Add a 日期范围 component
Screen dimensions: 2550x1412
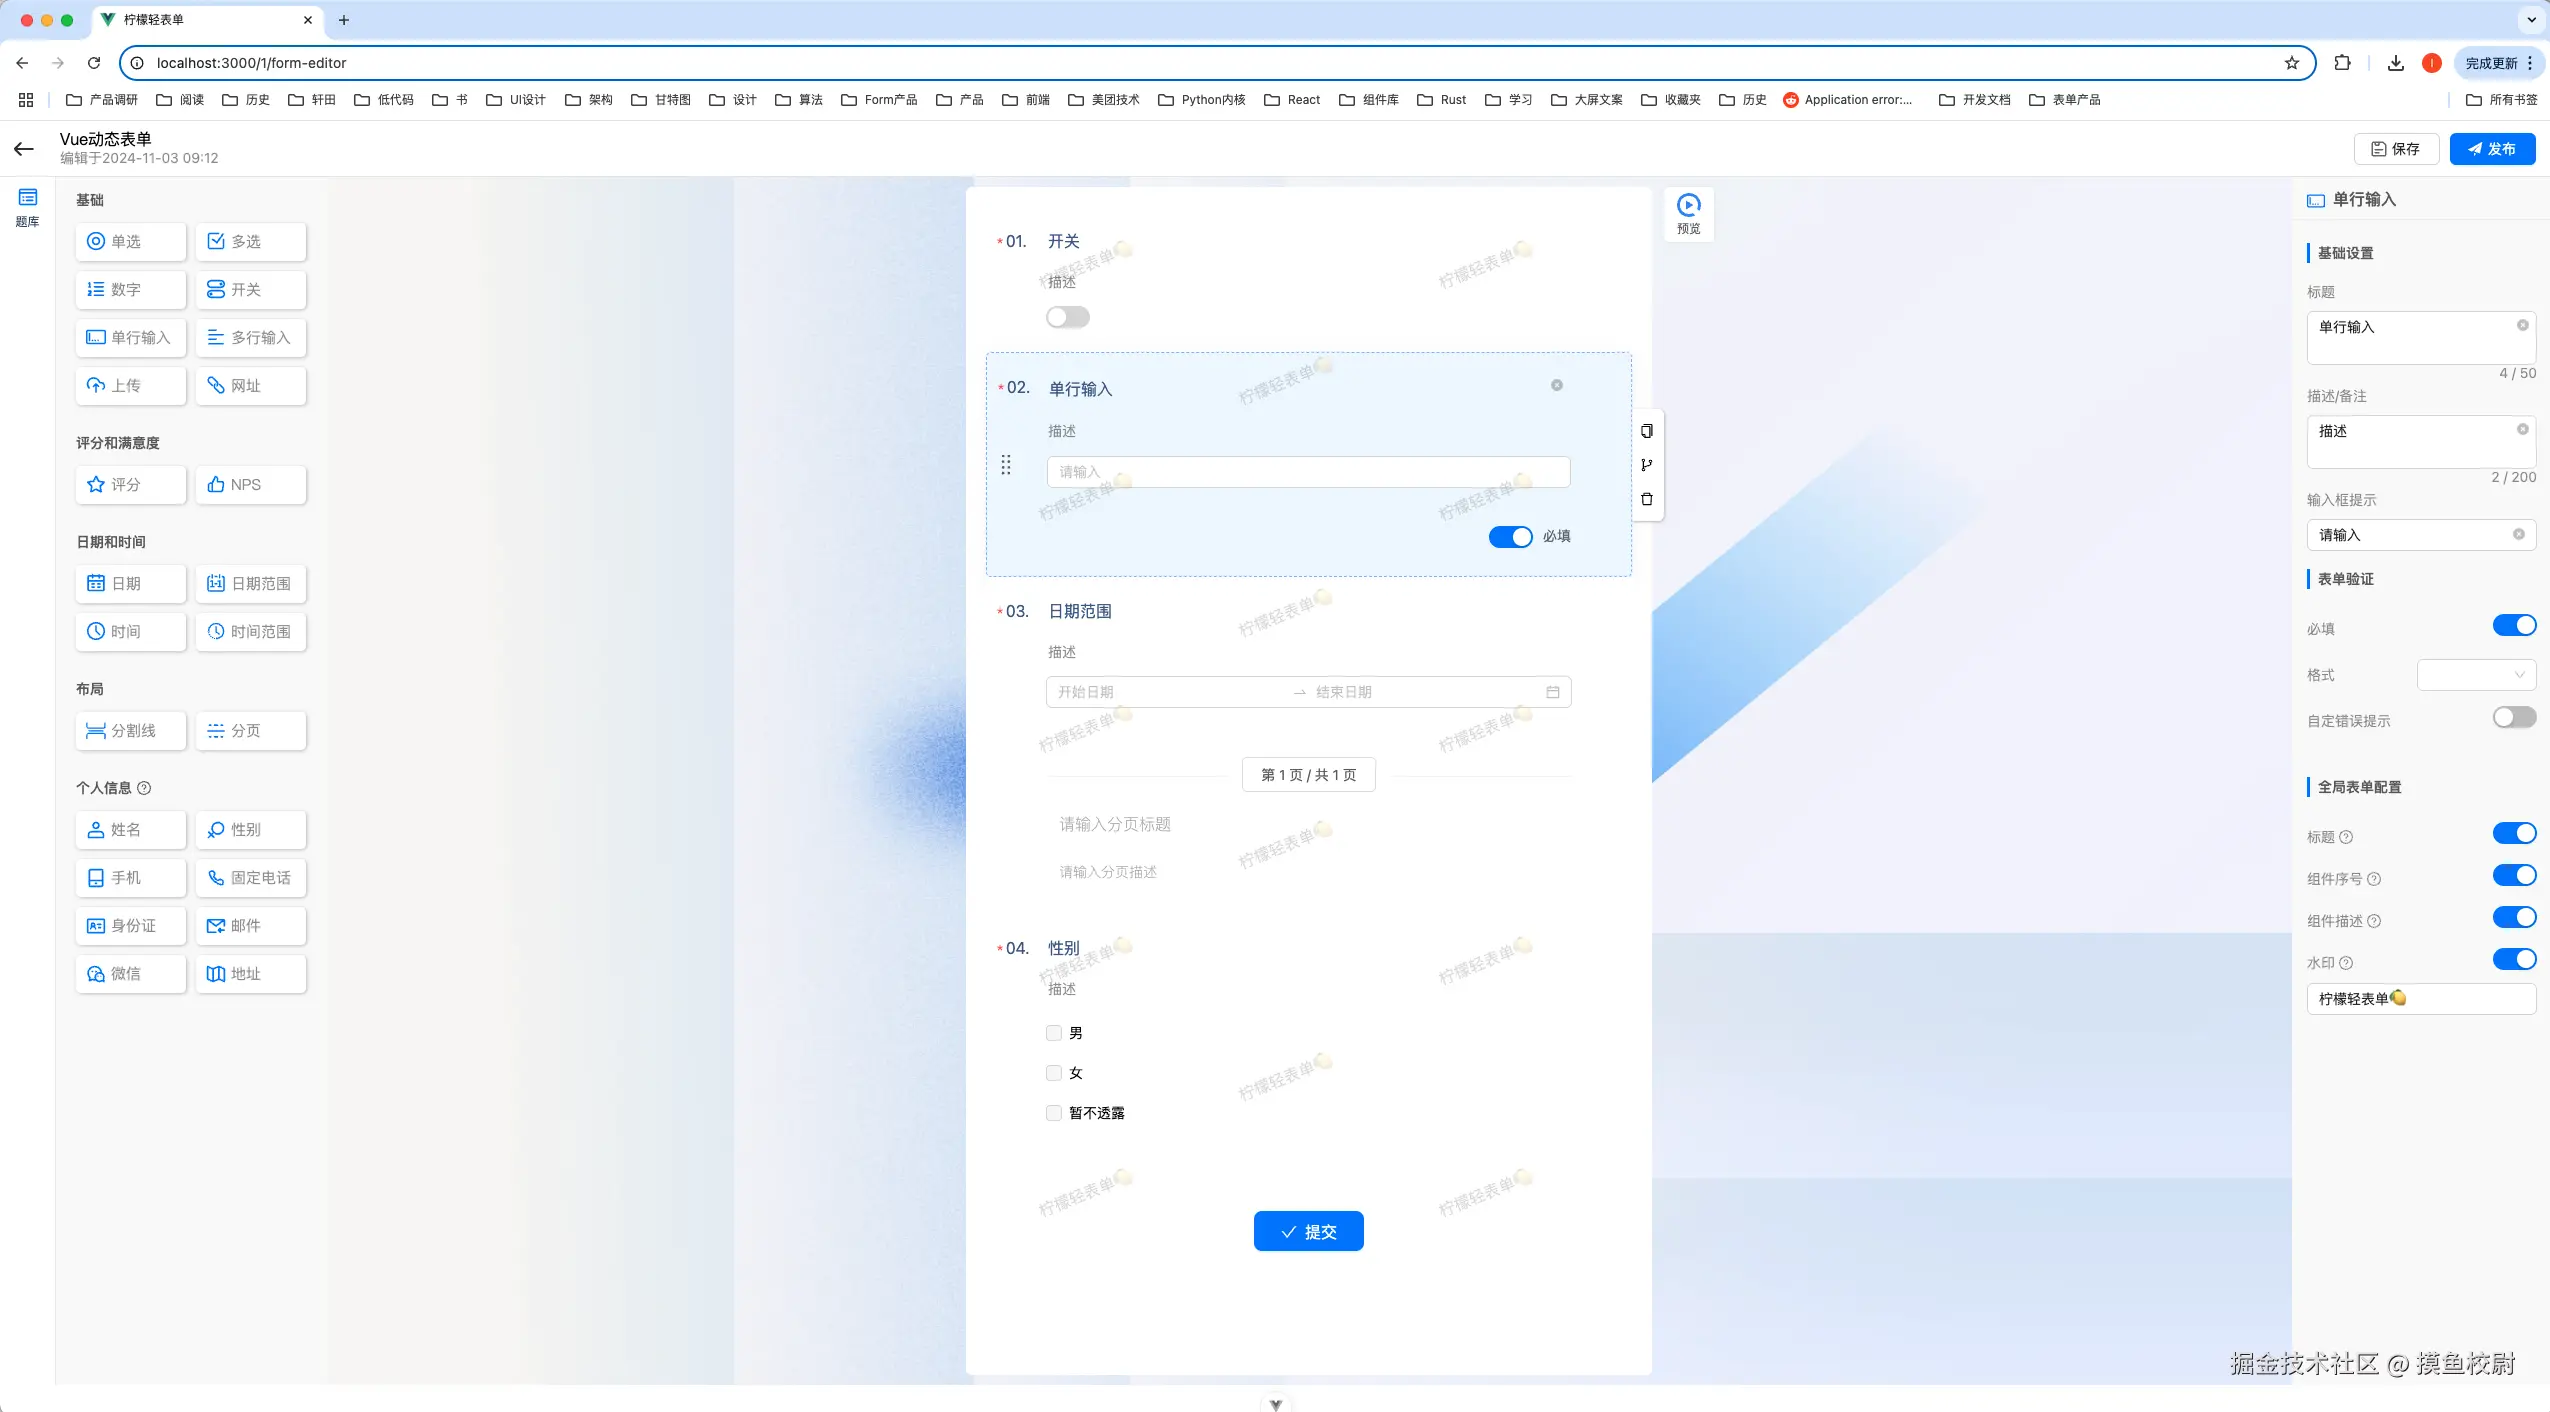pyautogui.click(x=251, y=584)
